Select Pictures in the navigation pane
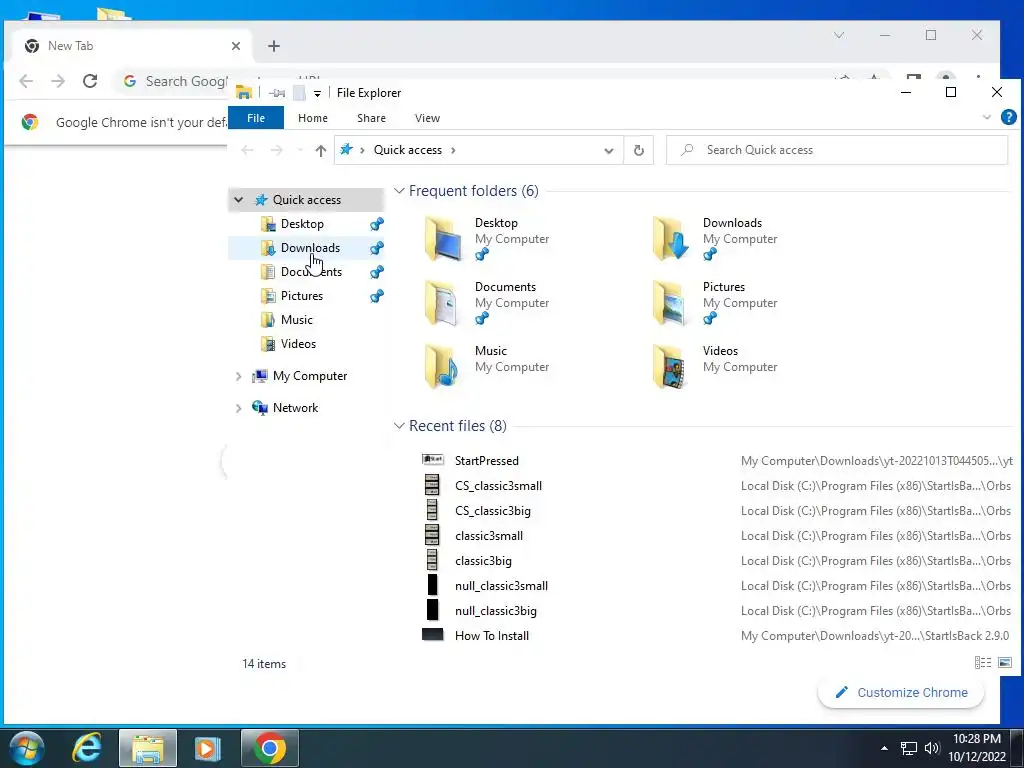This screenshot has height=768, width=1024. (302, 296)
